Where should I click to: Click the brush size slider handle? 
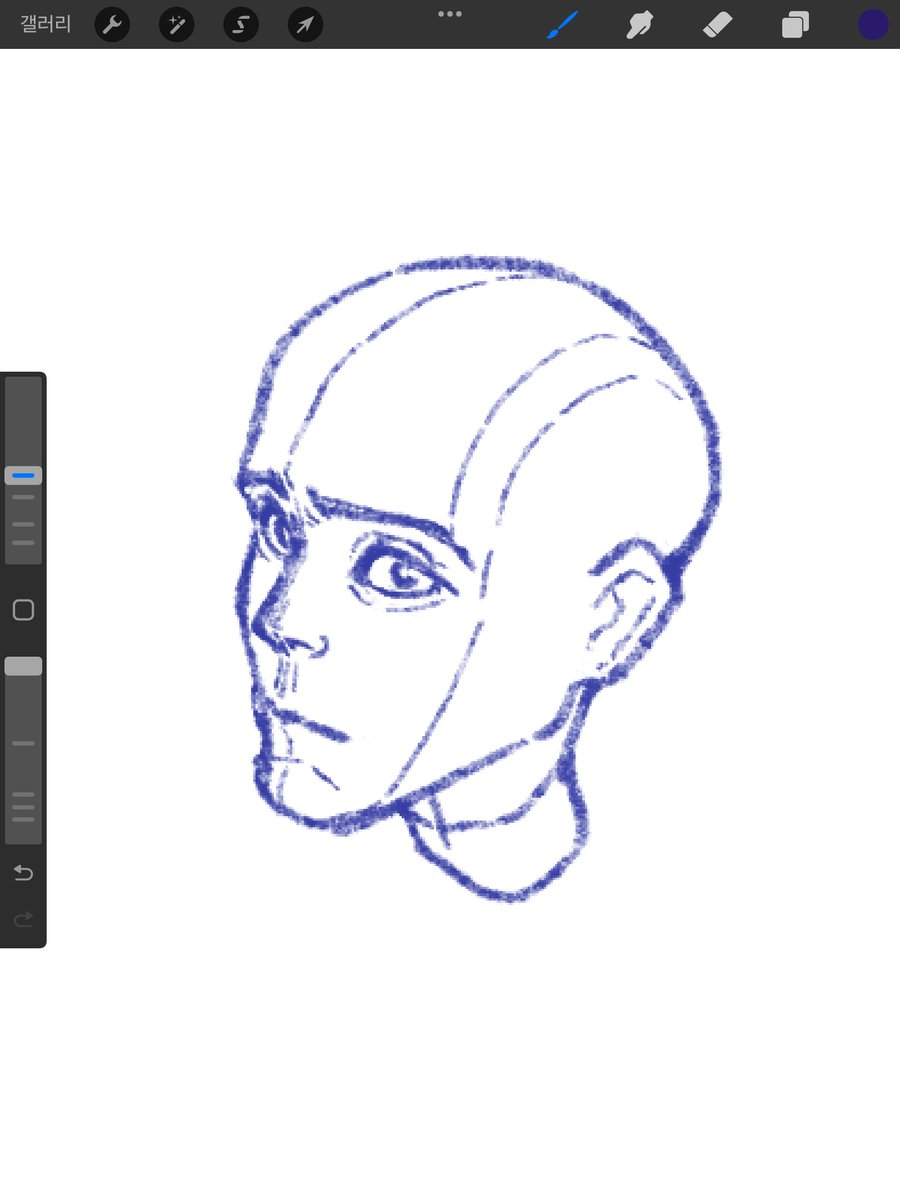(23, 476)
